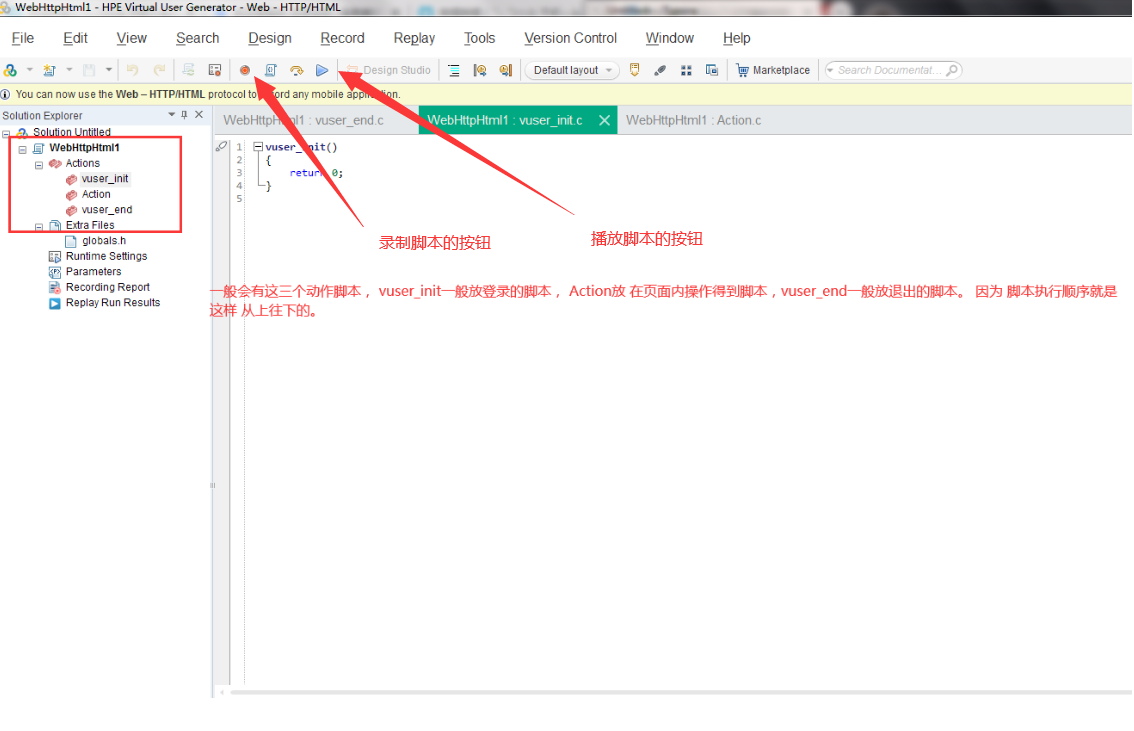Viewport: 1134px width, 731px height.
Task: Collapse the Extra Files tree node
Action: [x=36, y=225]
